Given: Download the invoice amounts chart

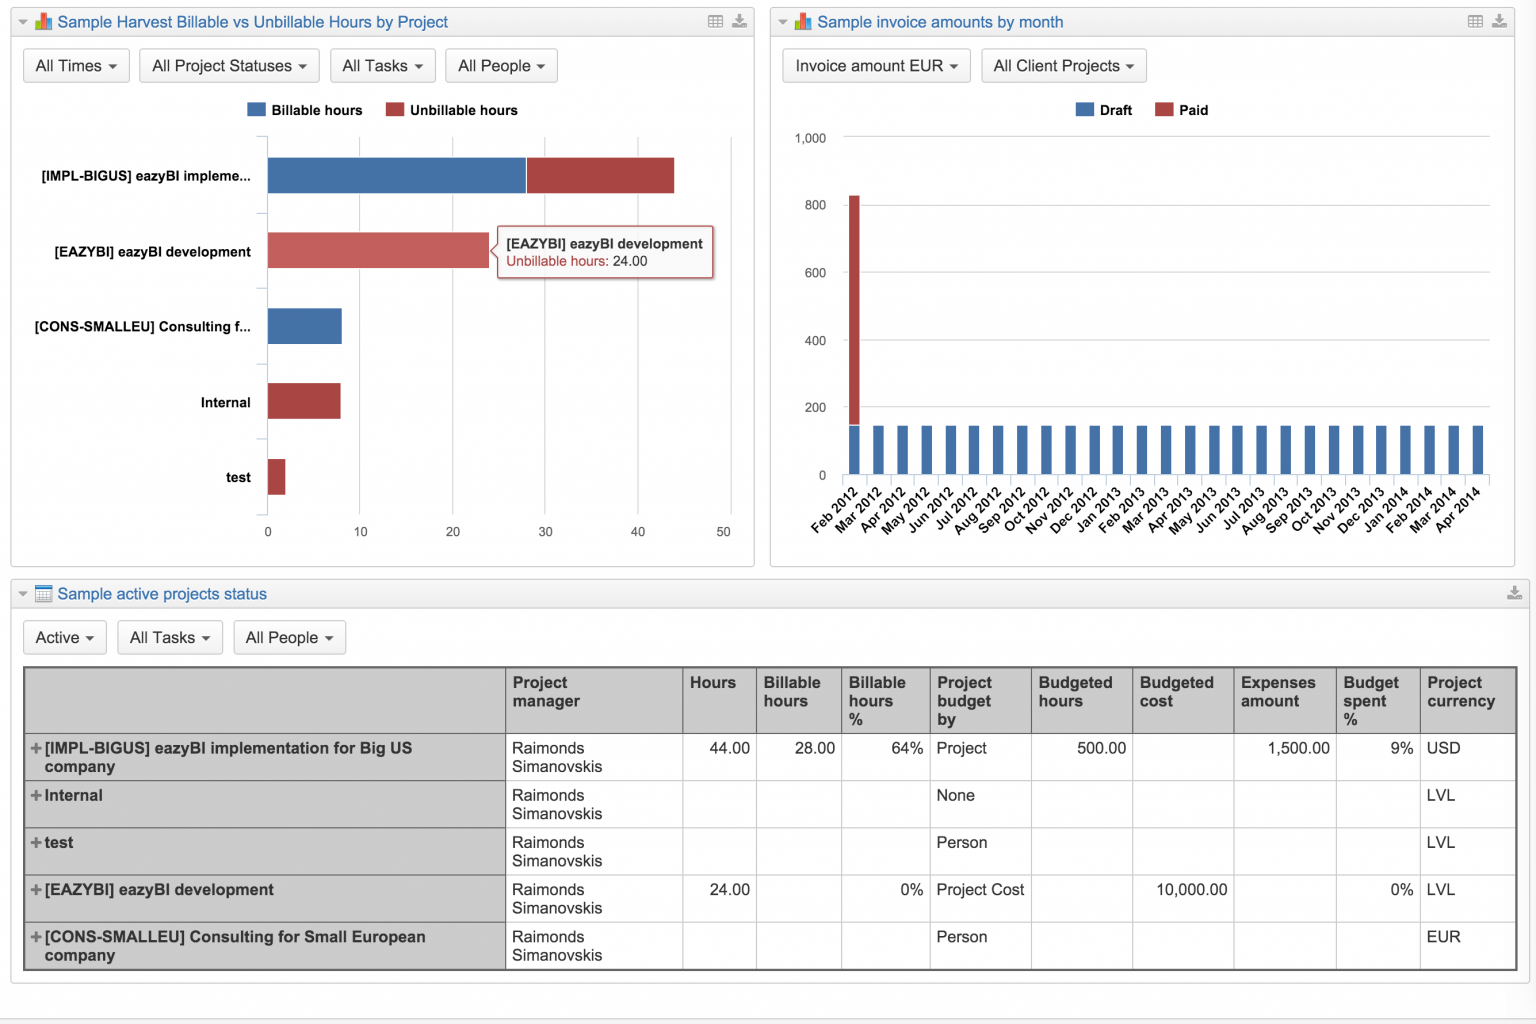Looking at the screenshot, I should 1500,20.
